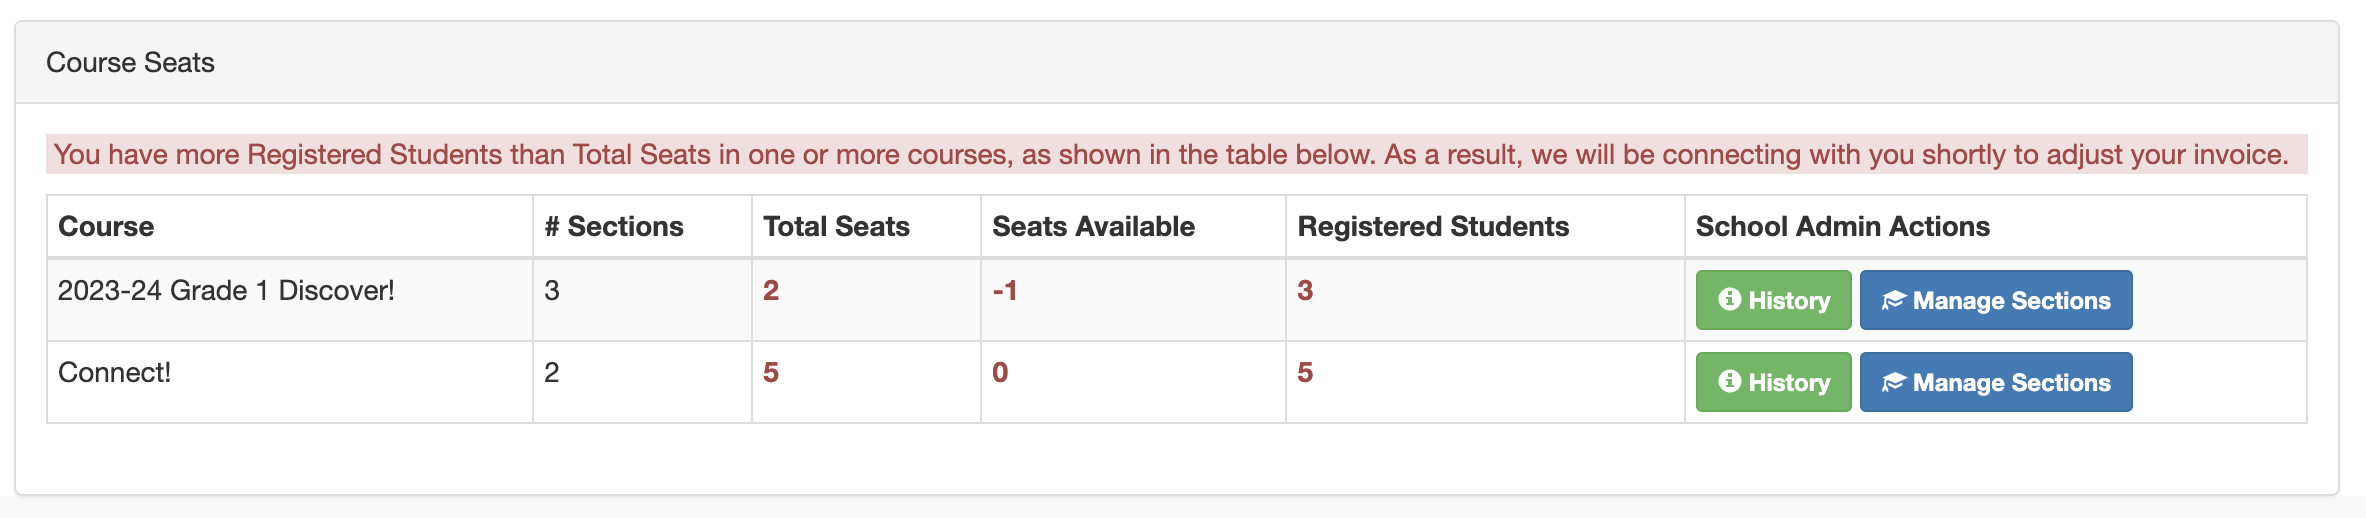Click the -1 seats available value
2366x518 pixels.
point(1004,291)
